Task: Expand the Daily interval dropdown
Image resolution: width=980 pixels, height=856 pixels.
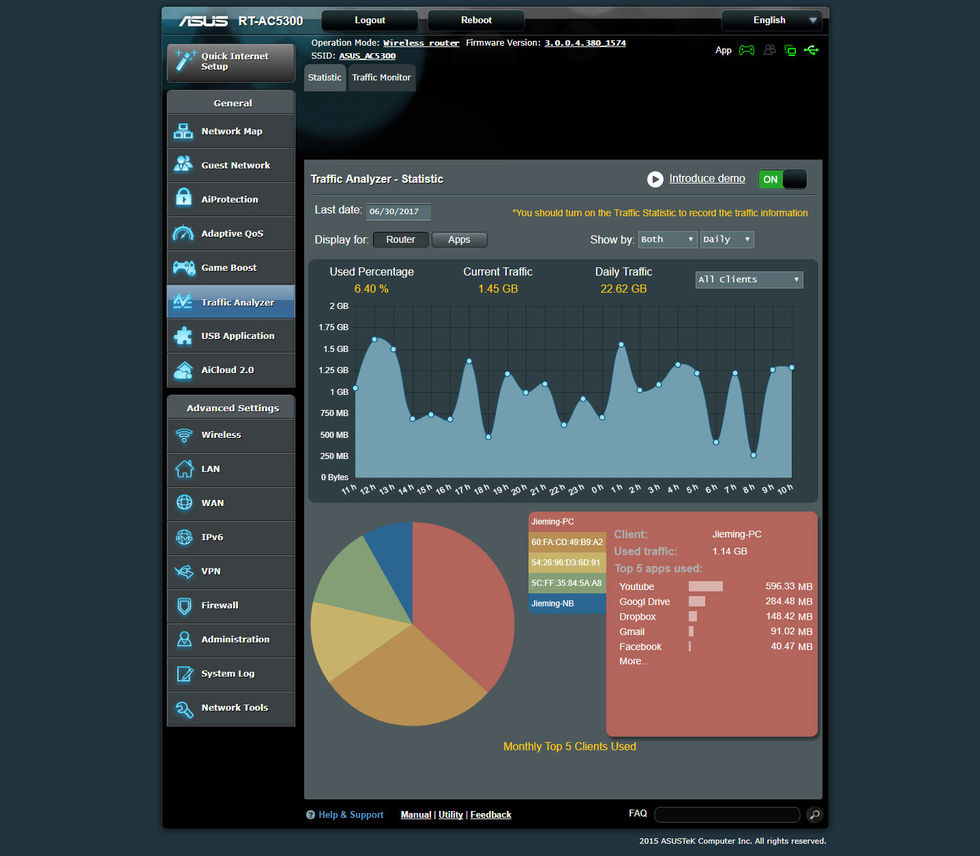Action: point(726,240)
